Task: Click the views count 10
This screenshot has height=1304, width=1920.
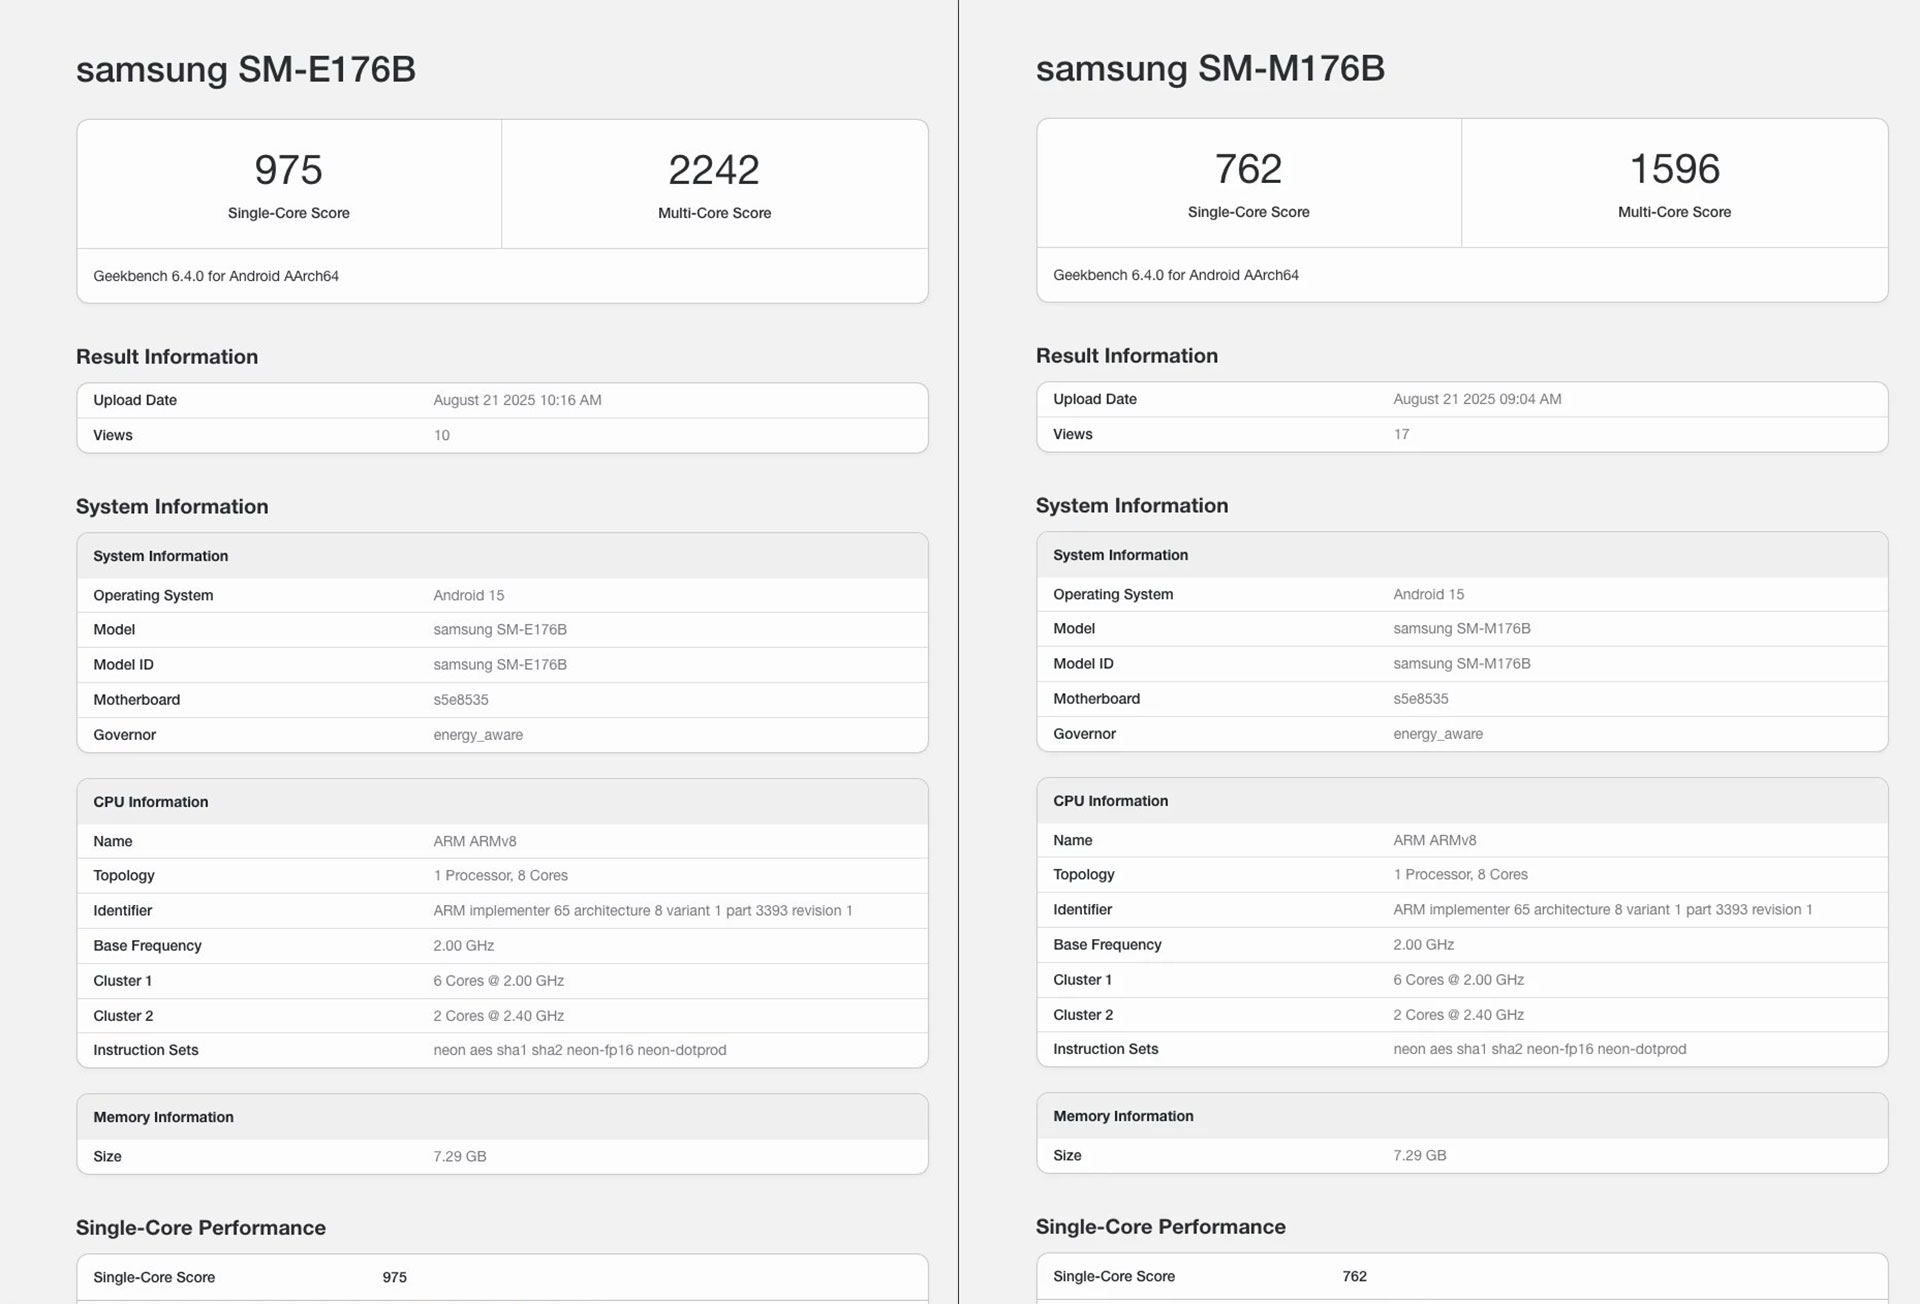Action: pos(441,435)
